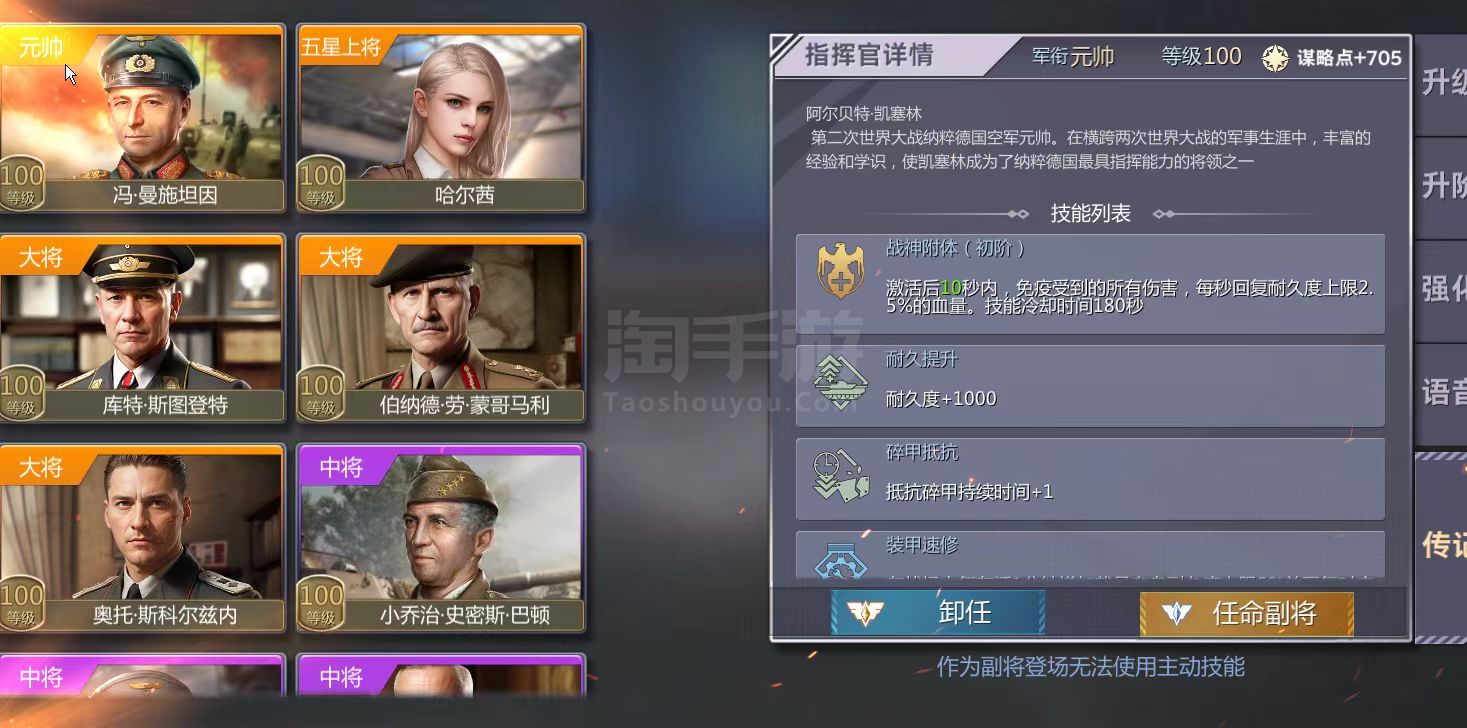Click the 战神附体 skill eagle icon

(x=841, y=271)
